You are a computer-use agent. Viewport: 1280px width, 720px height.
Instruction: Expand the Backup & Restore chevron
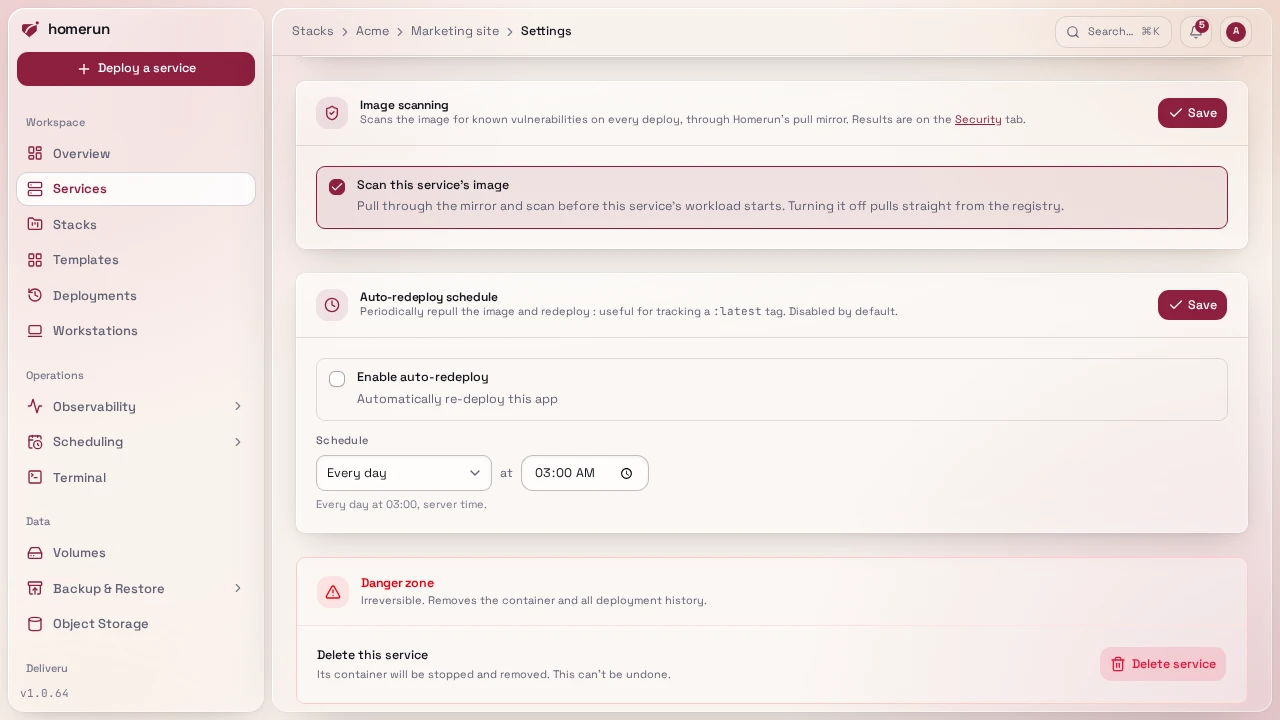point(238,588)
